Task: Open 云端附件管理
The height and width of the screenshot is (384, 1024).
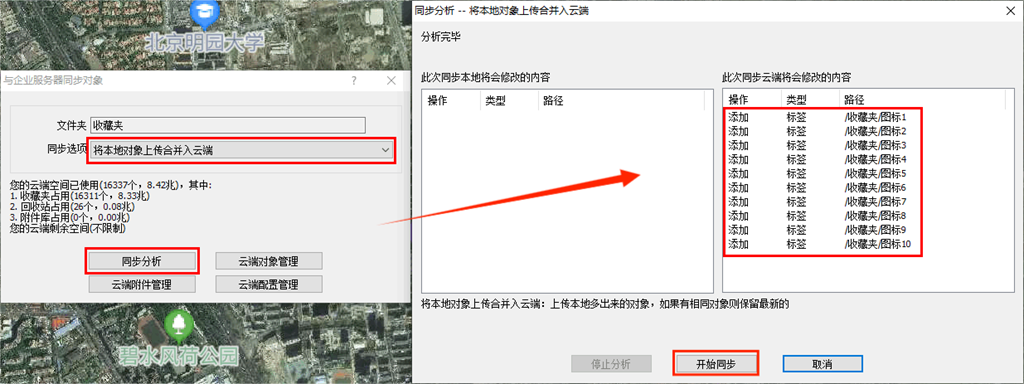Action: tap(142, 284)
